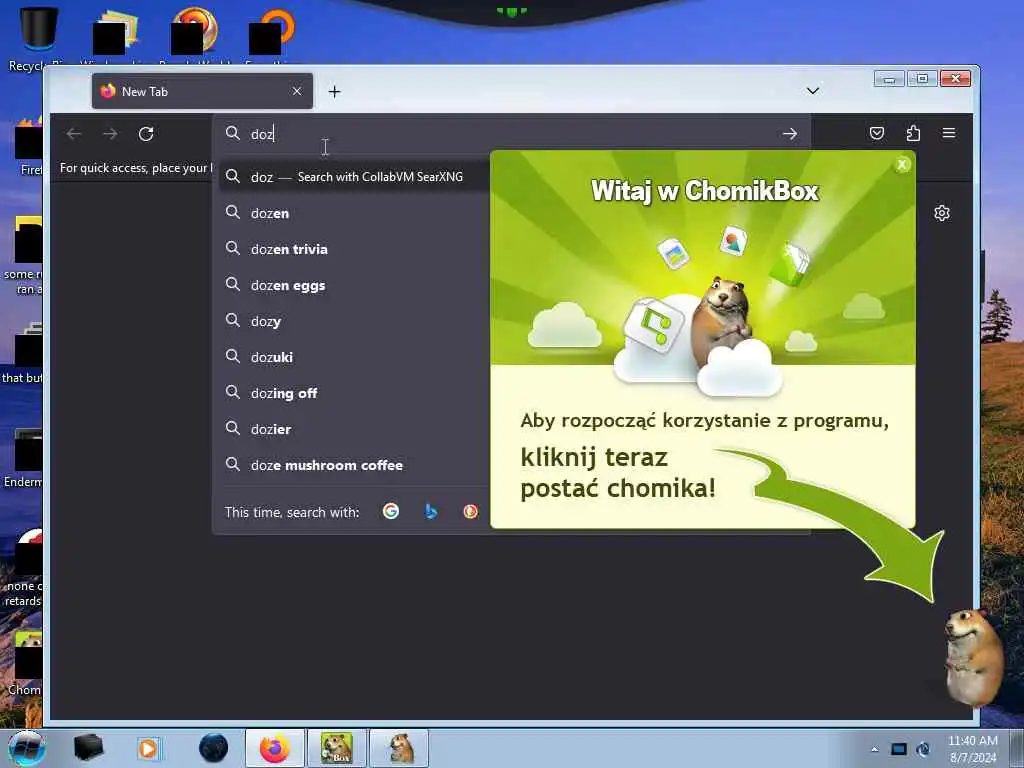
Task: Click the ChomikBox hamster character on the desktop
Action: tap(974, 658)
